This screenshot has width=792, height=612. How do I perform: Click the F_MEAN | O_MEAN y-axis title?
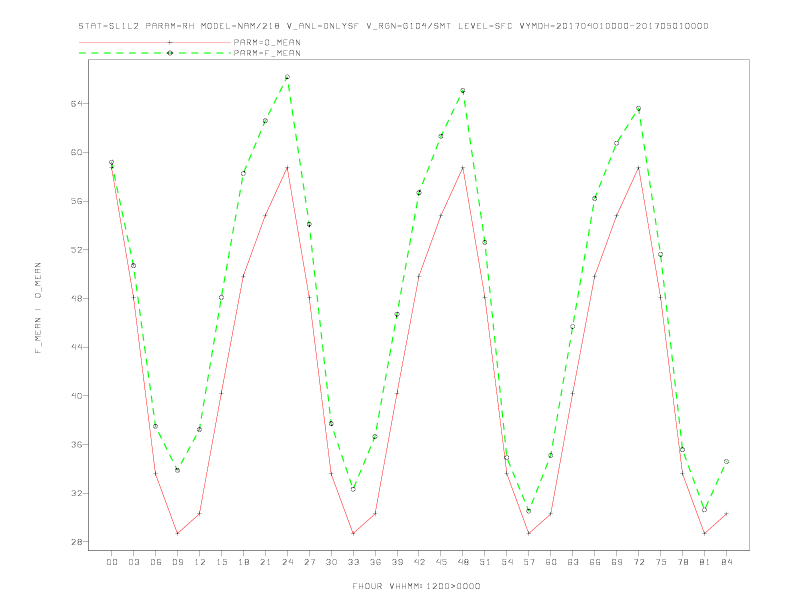pyautogui.click(x=38, y=308)
